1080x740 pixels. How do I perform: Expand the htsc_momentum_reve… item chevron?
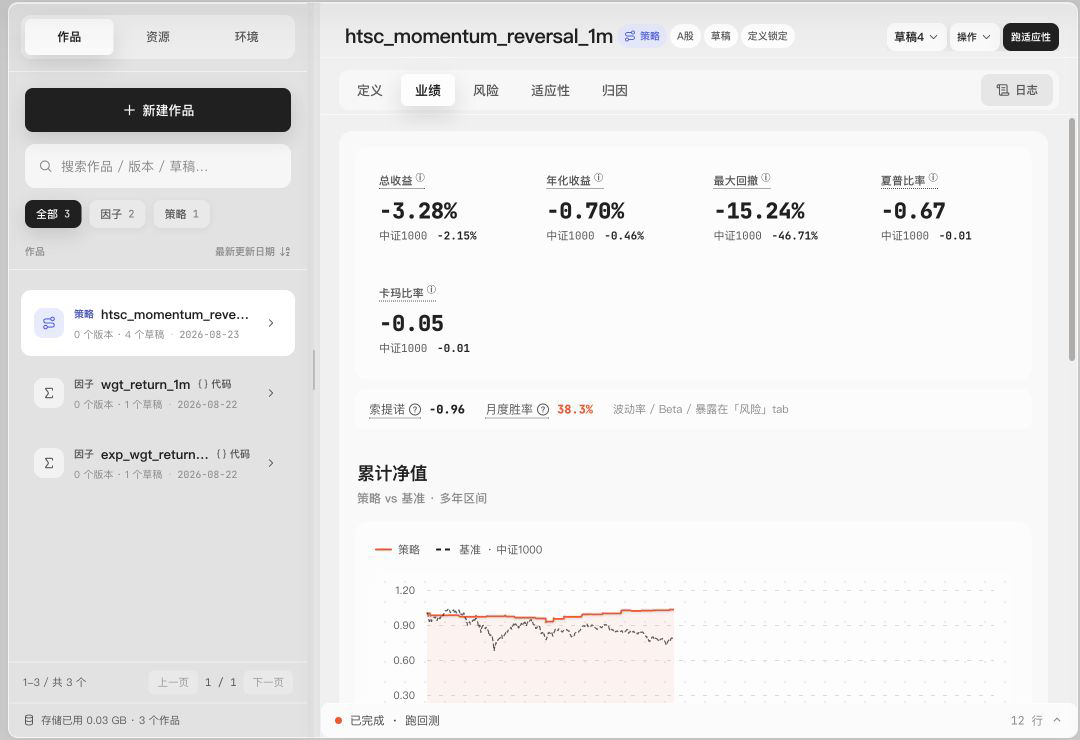pos(271,323)
